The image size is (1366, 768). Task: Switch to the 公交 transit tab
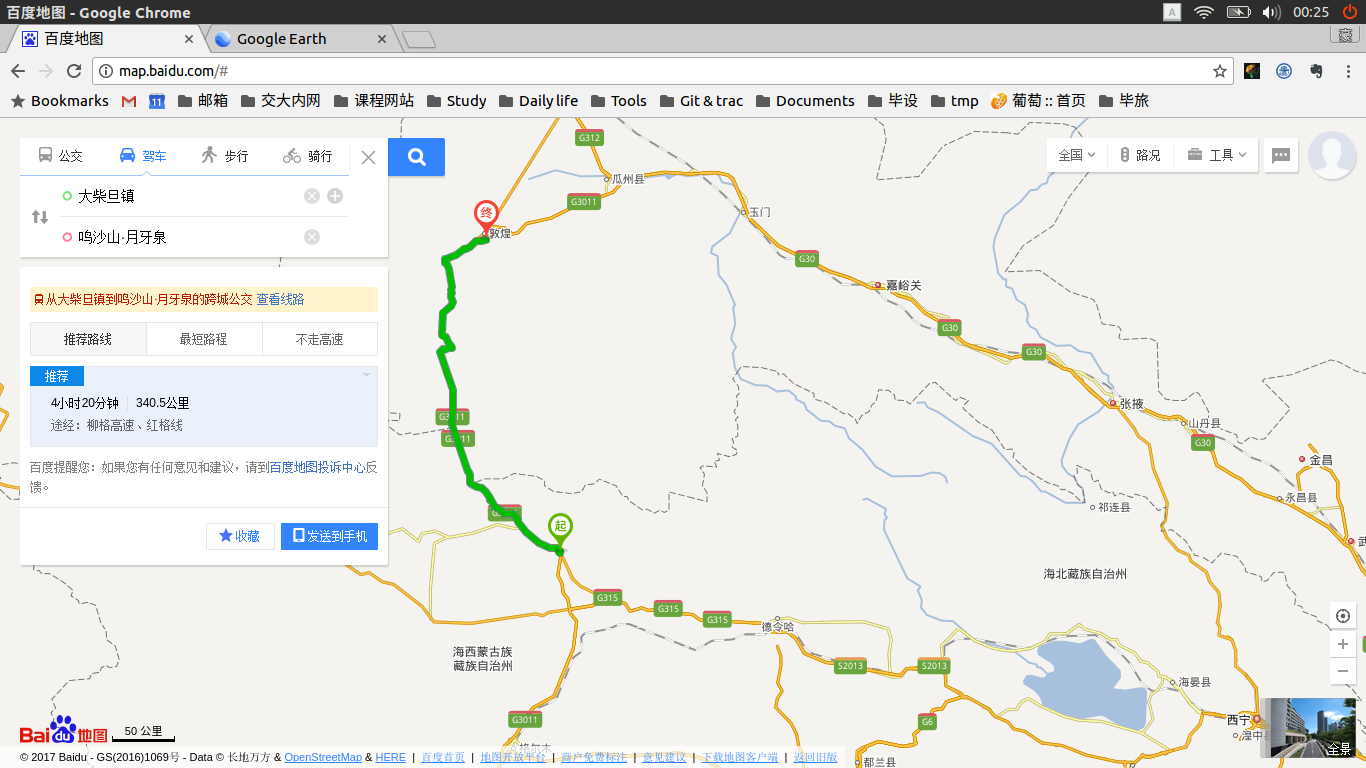[61, 156]
